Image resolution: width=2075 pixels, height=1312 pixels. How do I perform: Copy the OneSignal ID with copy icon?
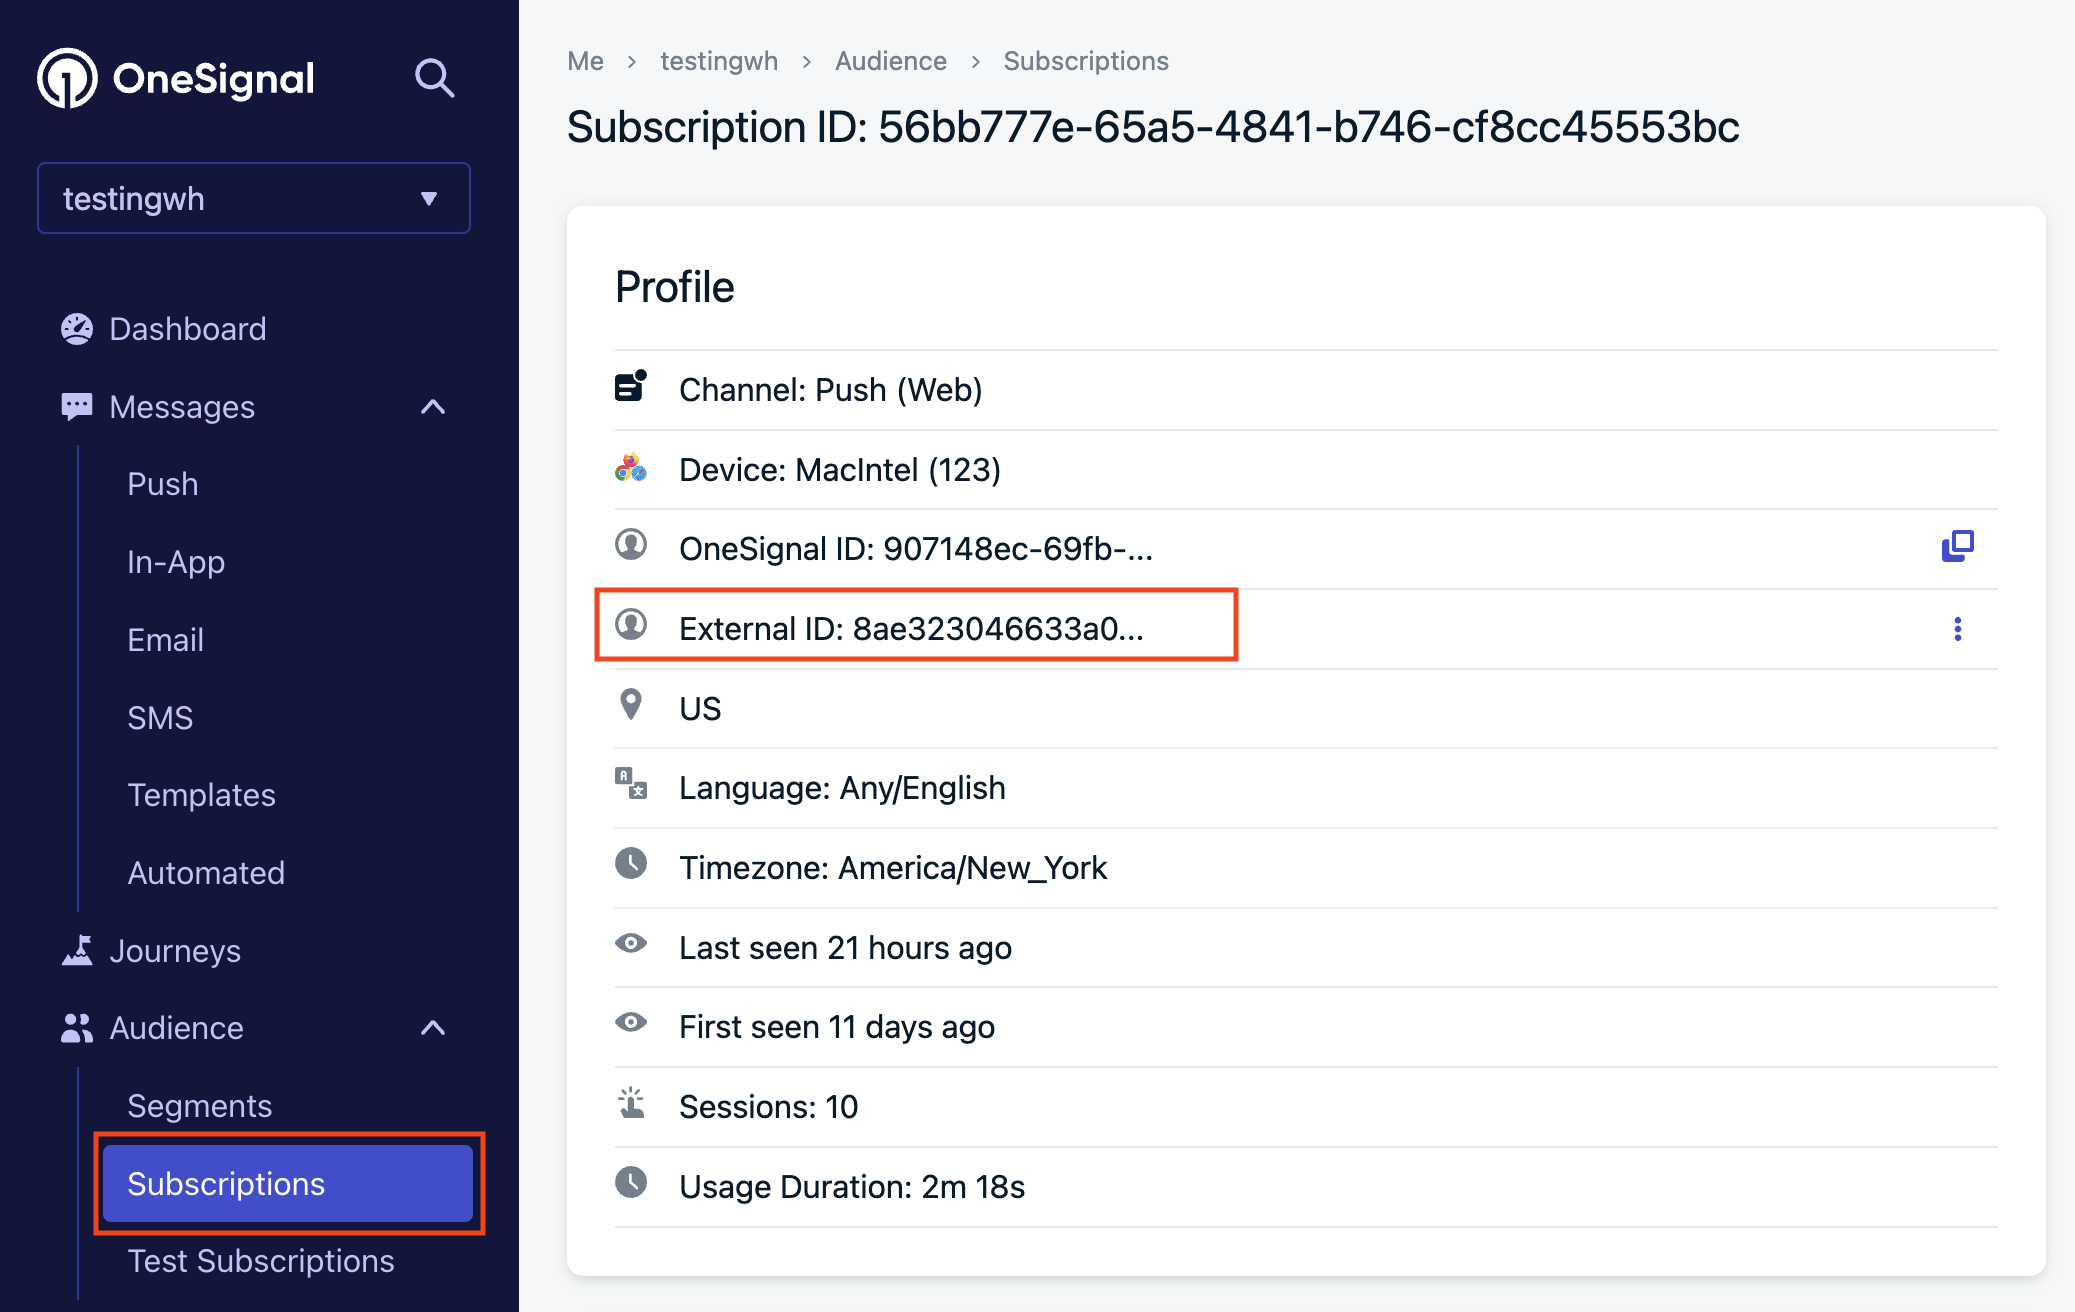pos(1957,546)
